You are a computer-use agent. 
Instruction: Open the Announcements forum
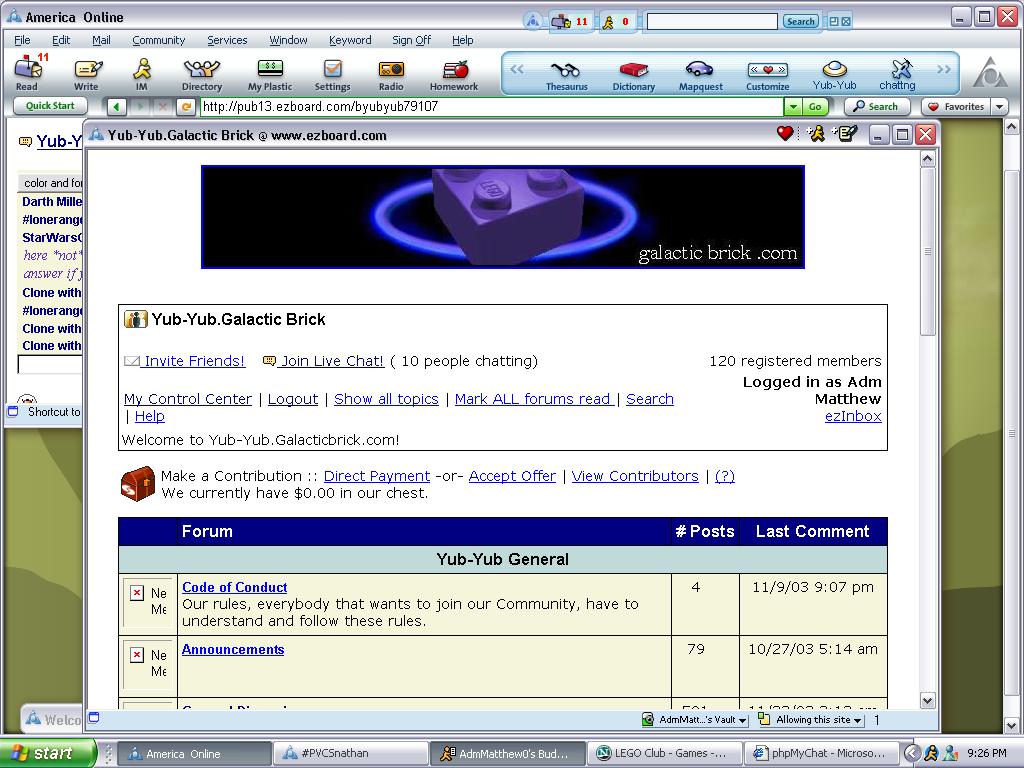click(x=233, y=649)
